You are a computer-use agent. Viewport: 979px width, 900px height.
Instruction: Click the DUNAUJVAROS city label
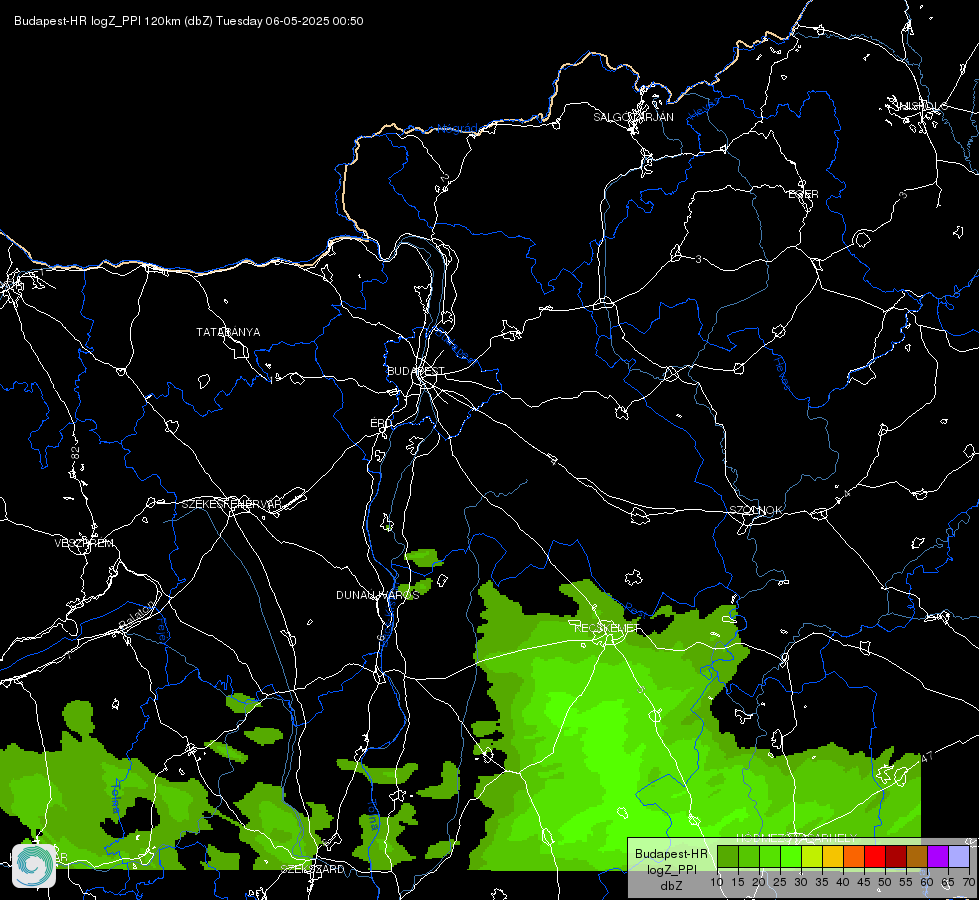click(377, 595)
